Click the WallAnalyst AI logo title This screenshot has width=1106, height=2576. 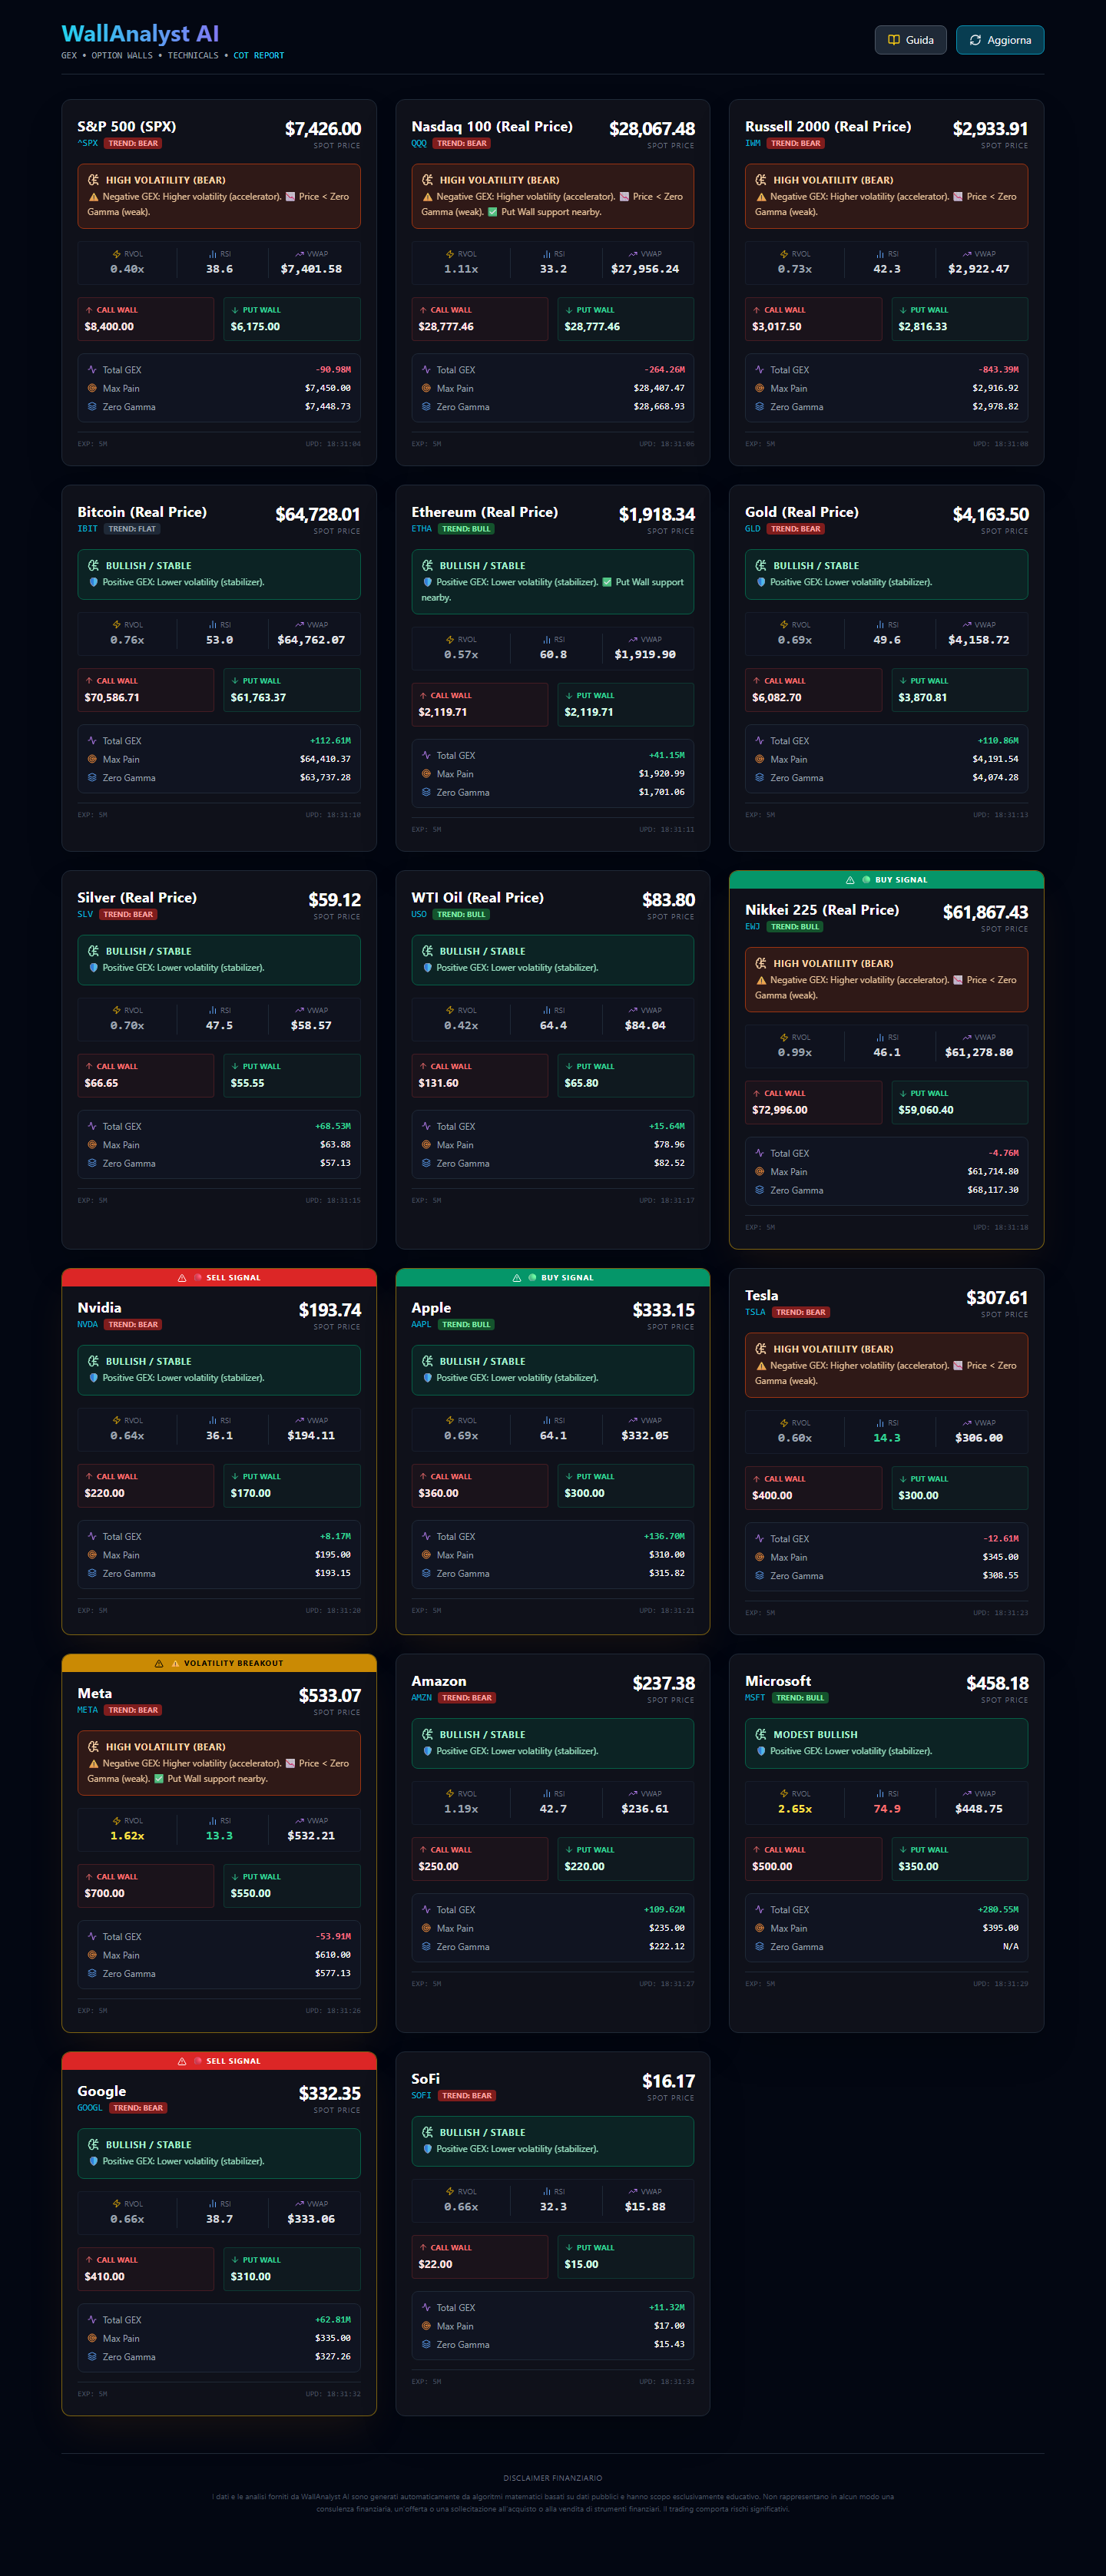(x=140, y=34)
